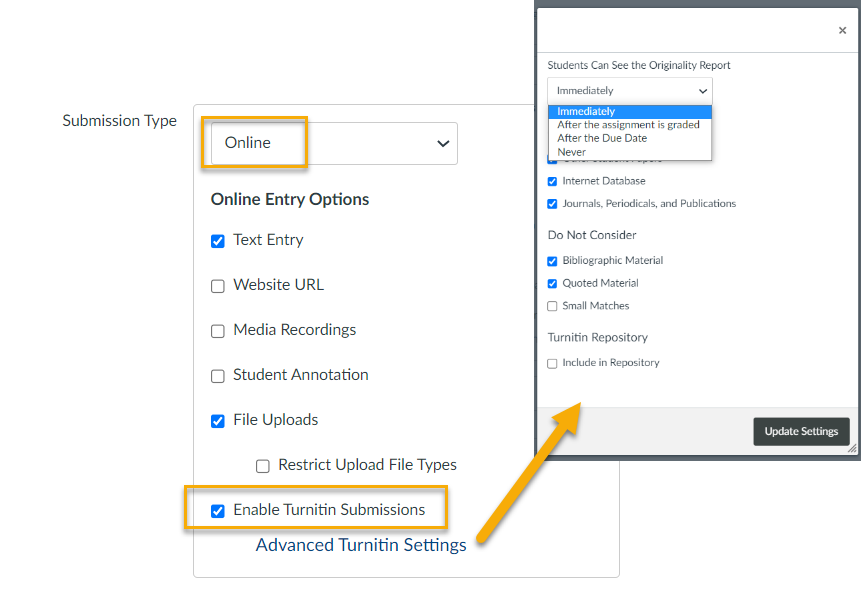Viewport: 861px width, 594px height.
Task: Check Include in Repository
Action: pyautogui.click(x=552, y=362)
